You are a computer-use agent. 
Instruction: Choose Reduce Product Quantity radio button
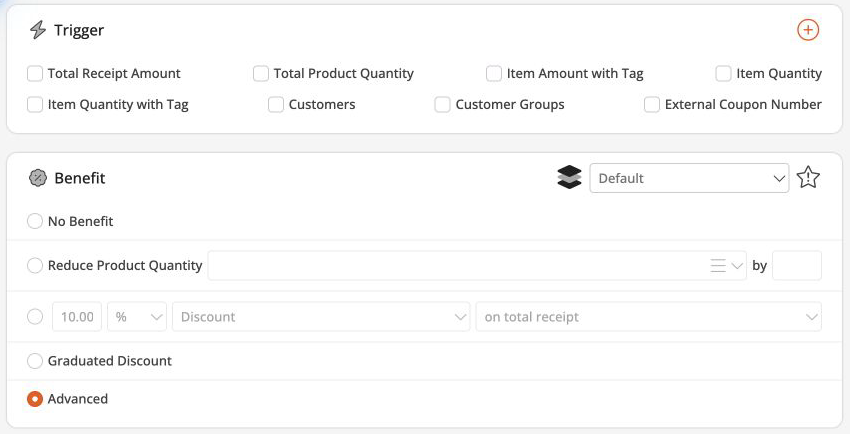coord(35,265)
